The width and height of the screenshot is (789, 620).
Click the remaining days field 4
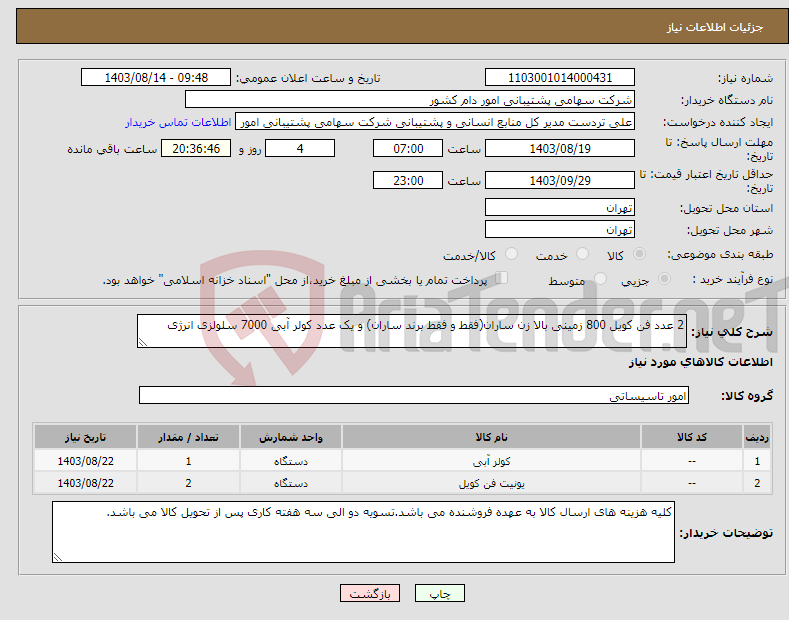tap(300, 148)
